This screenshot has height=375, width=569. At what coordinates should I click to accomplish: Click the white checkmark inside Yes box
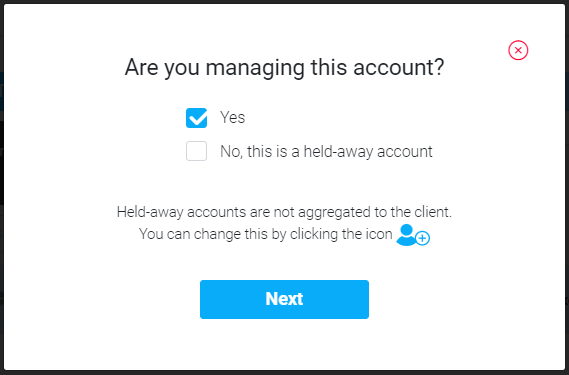coord(197,118)
